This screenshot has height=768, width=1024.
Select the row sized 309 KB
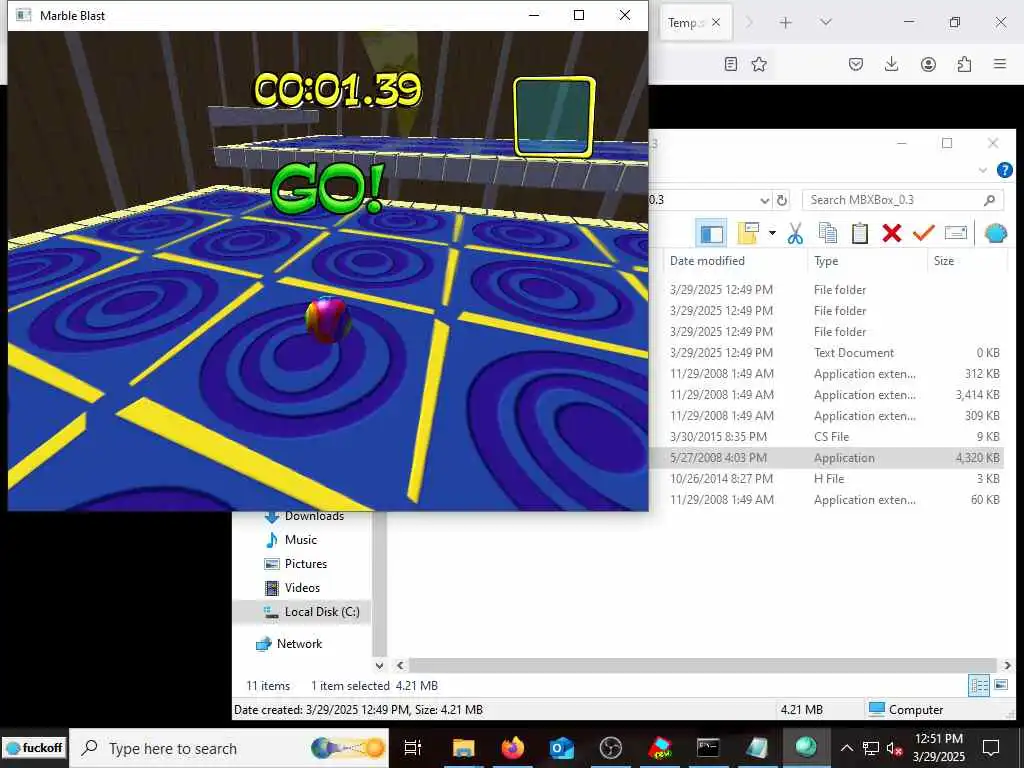coord(827,415)
